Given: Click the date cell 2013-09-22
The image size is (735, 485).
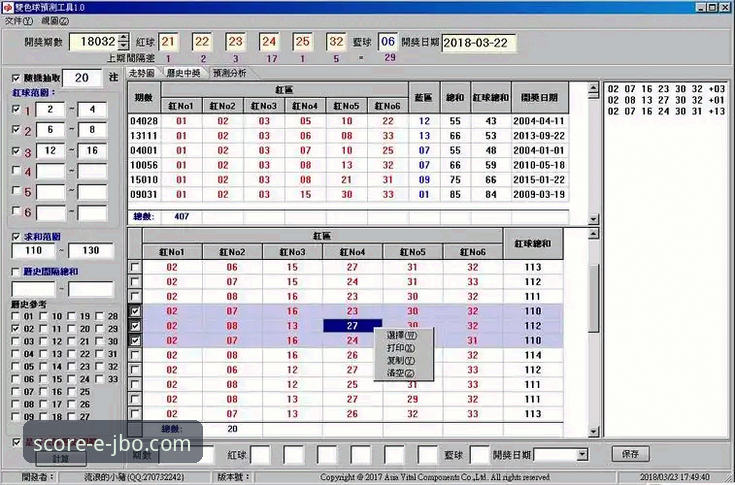Looking at the screenshot, I should pyautogui.click(x=539, y=136).
